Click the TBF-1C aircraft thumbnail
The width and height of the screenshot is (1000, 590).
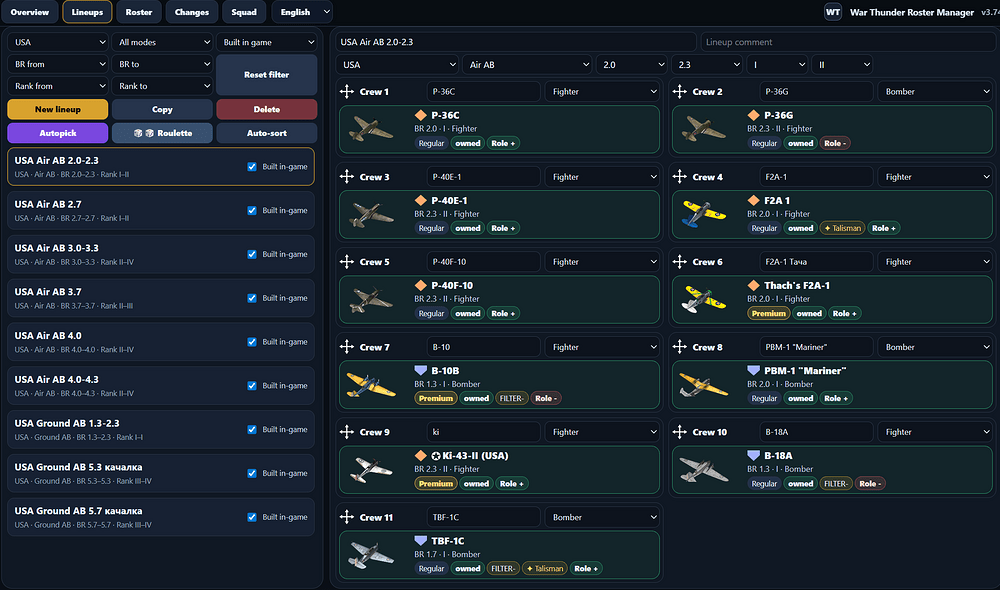pos(371,555)
